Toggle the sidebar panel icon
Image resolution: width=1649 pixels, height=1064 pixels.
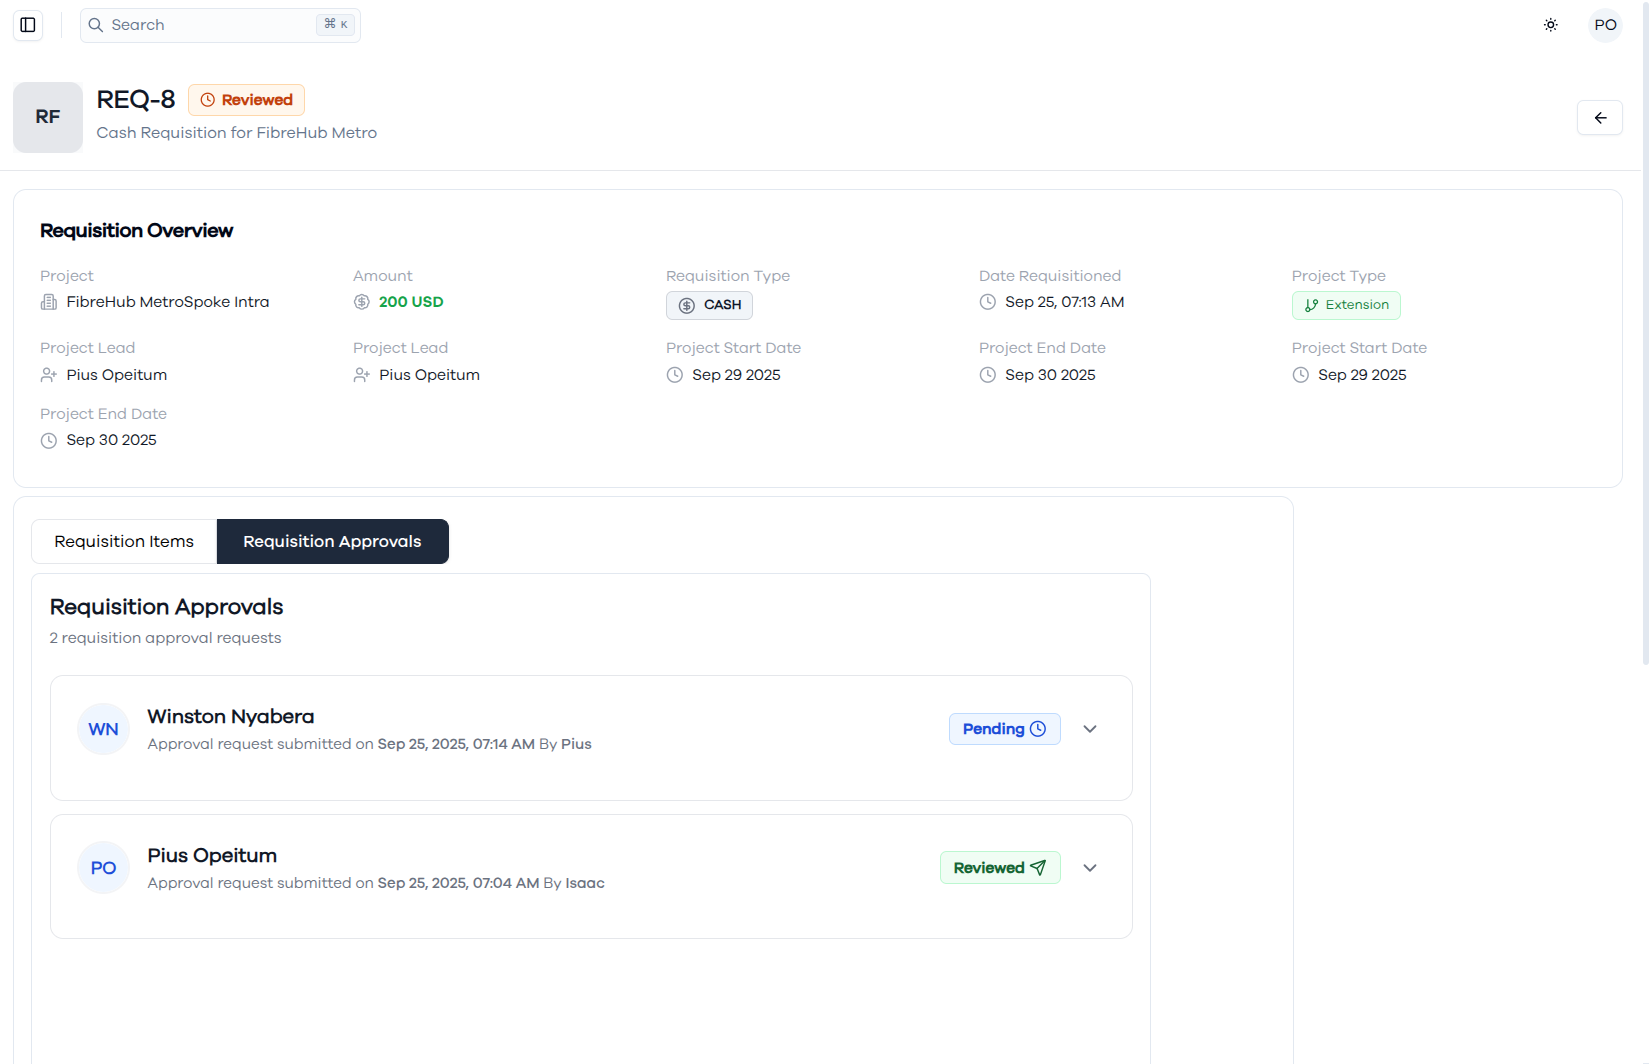point(28,25)
